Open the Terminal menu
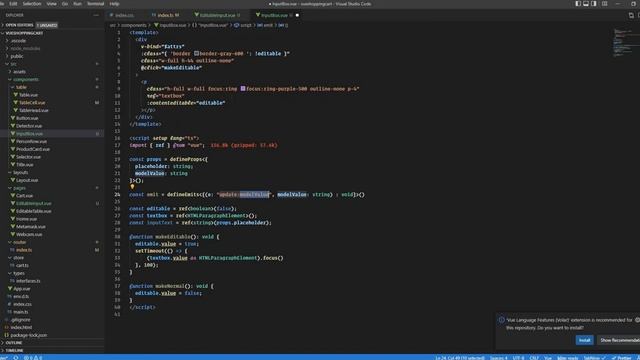Image resolution: width=640 pixels, height=360 pixels. tap(96, 4)
